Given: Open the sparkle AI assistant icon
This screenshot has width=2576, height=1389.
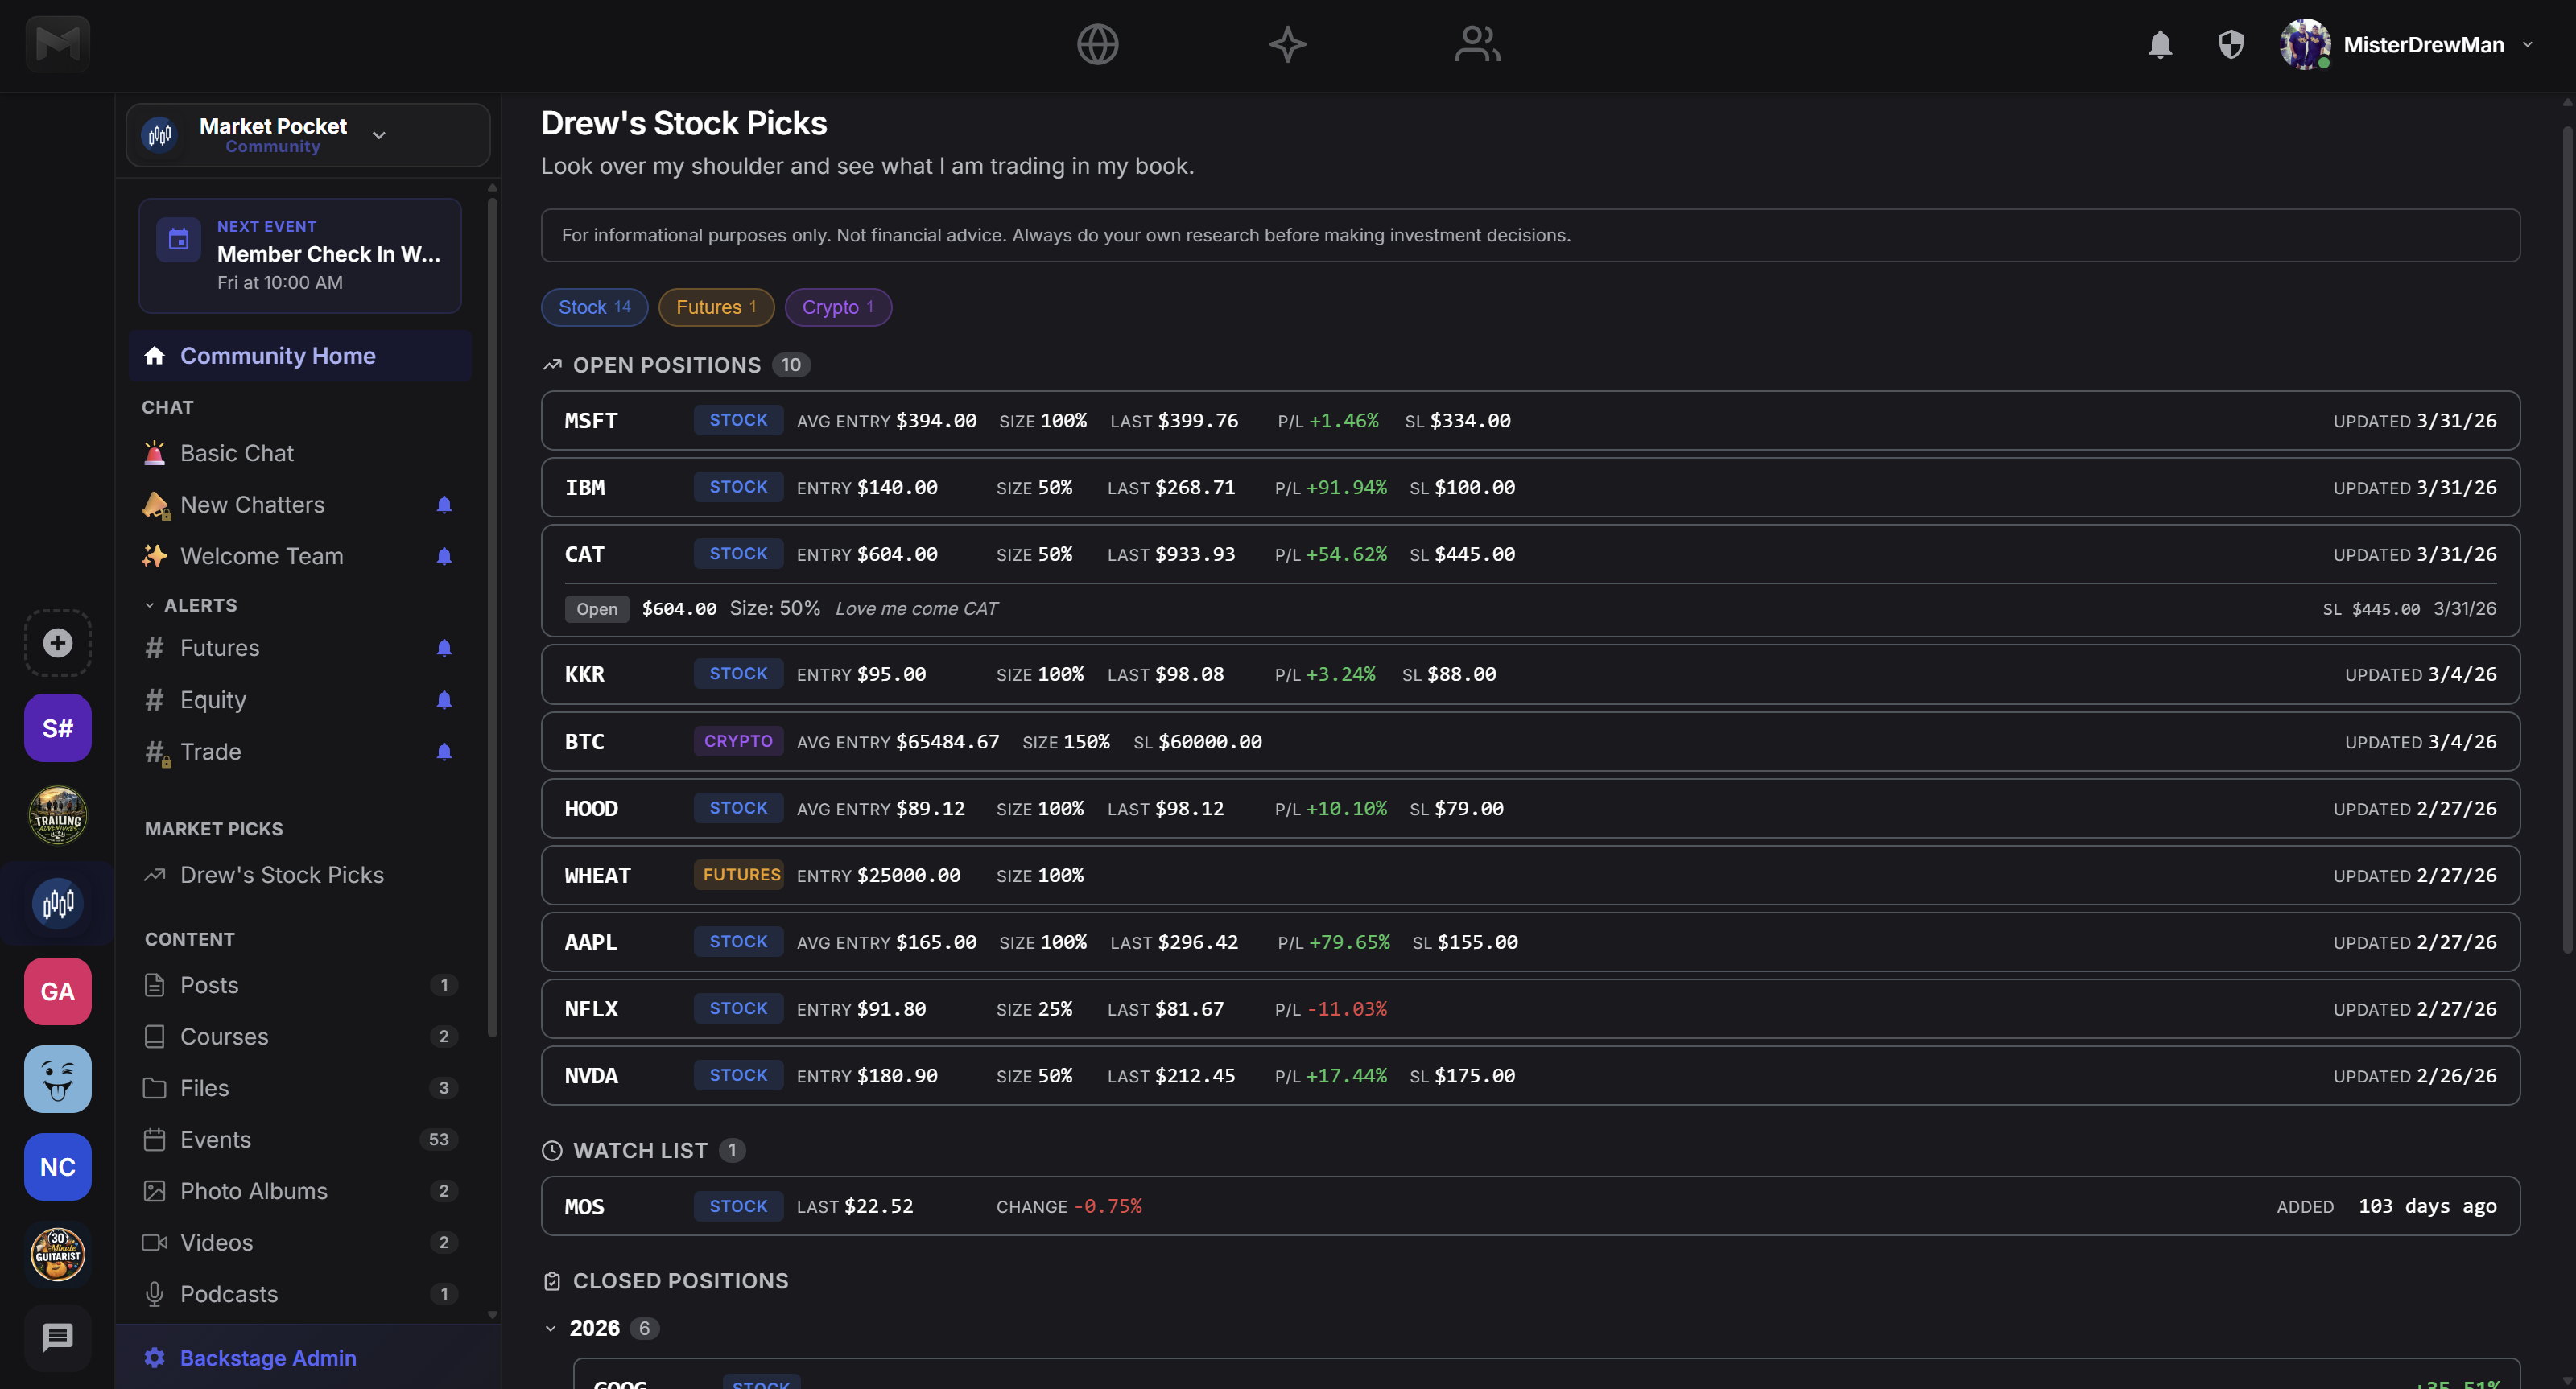Looking at the screenshot, I should tap(1287, 45).
